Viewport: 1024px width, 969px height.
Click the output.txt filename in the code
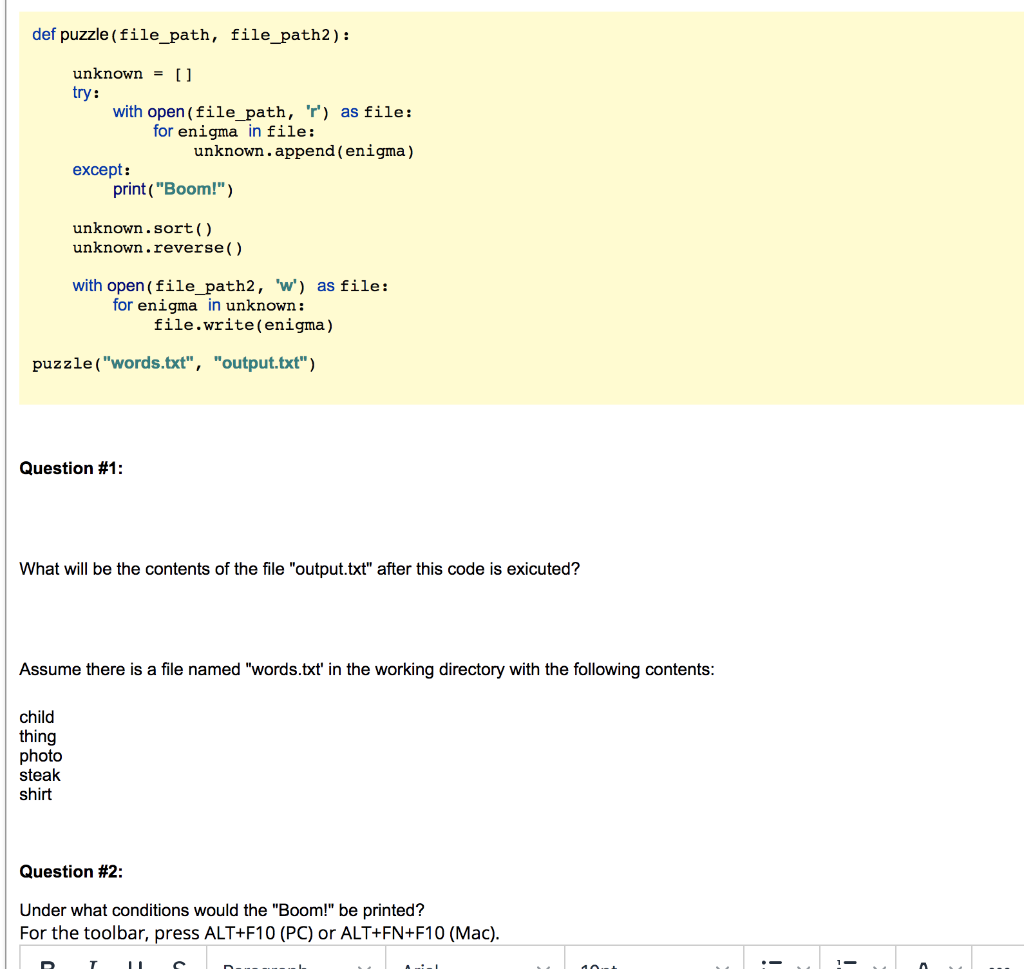[x=261, y=362]
